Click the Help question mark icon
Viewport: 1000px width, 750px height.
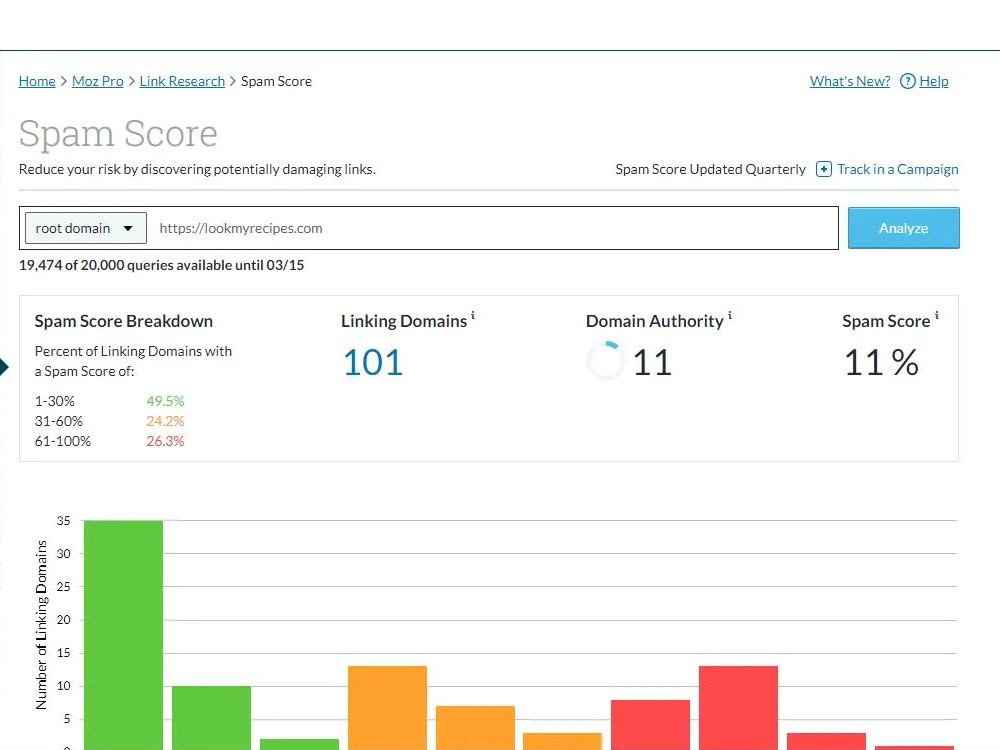click(908, 81)
